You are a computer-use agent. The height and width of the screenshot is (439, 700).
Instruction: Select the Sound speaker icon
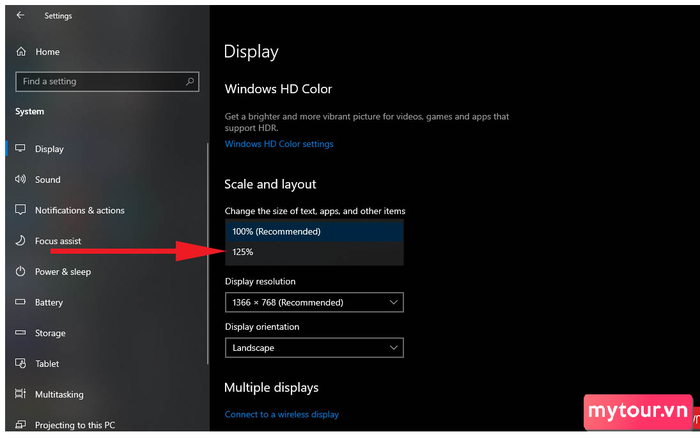pyautogui.click(x=21, y=180)
